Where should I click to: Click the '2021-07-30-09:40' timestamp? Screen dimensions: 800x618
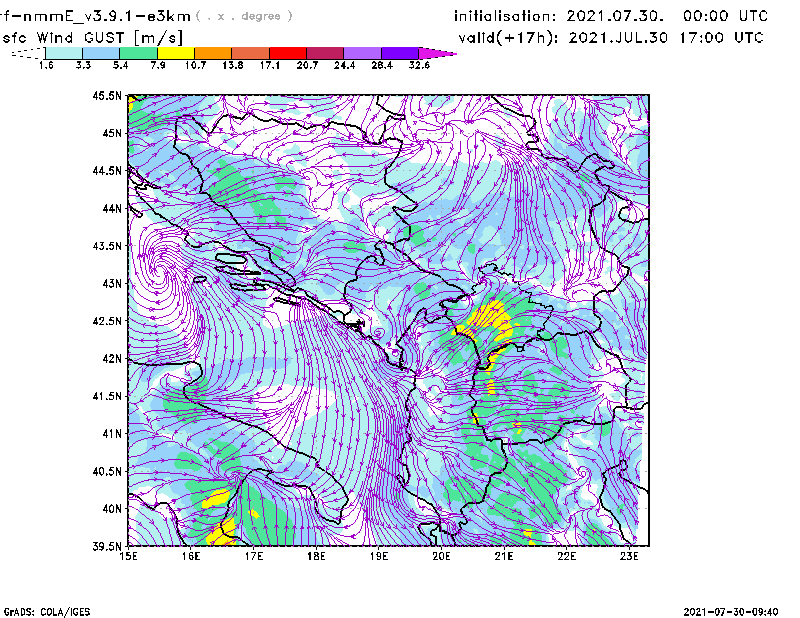click(731, 612)
